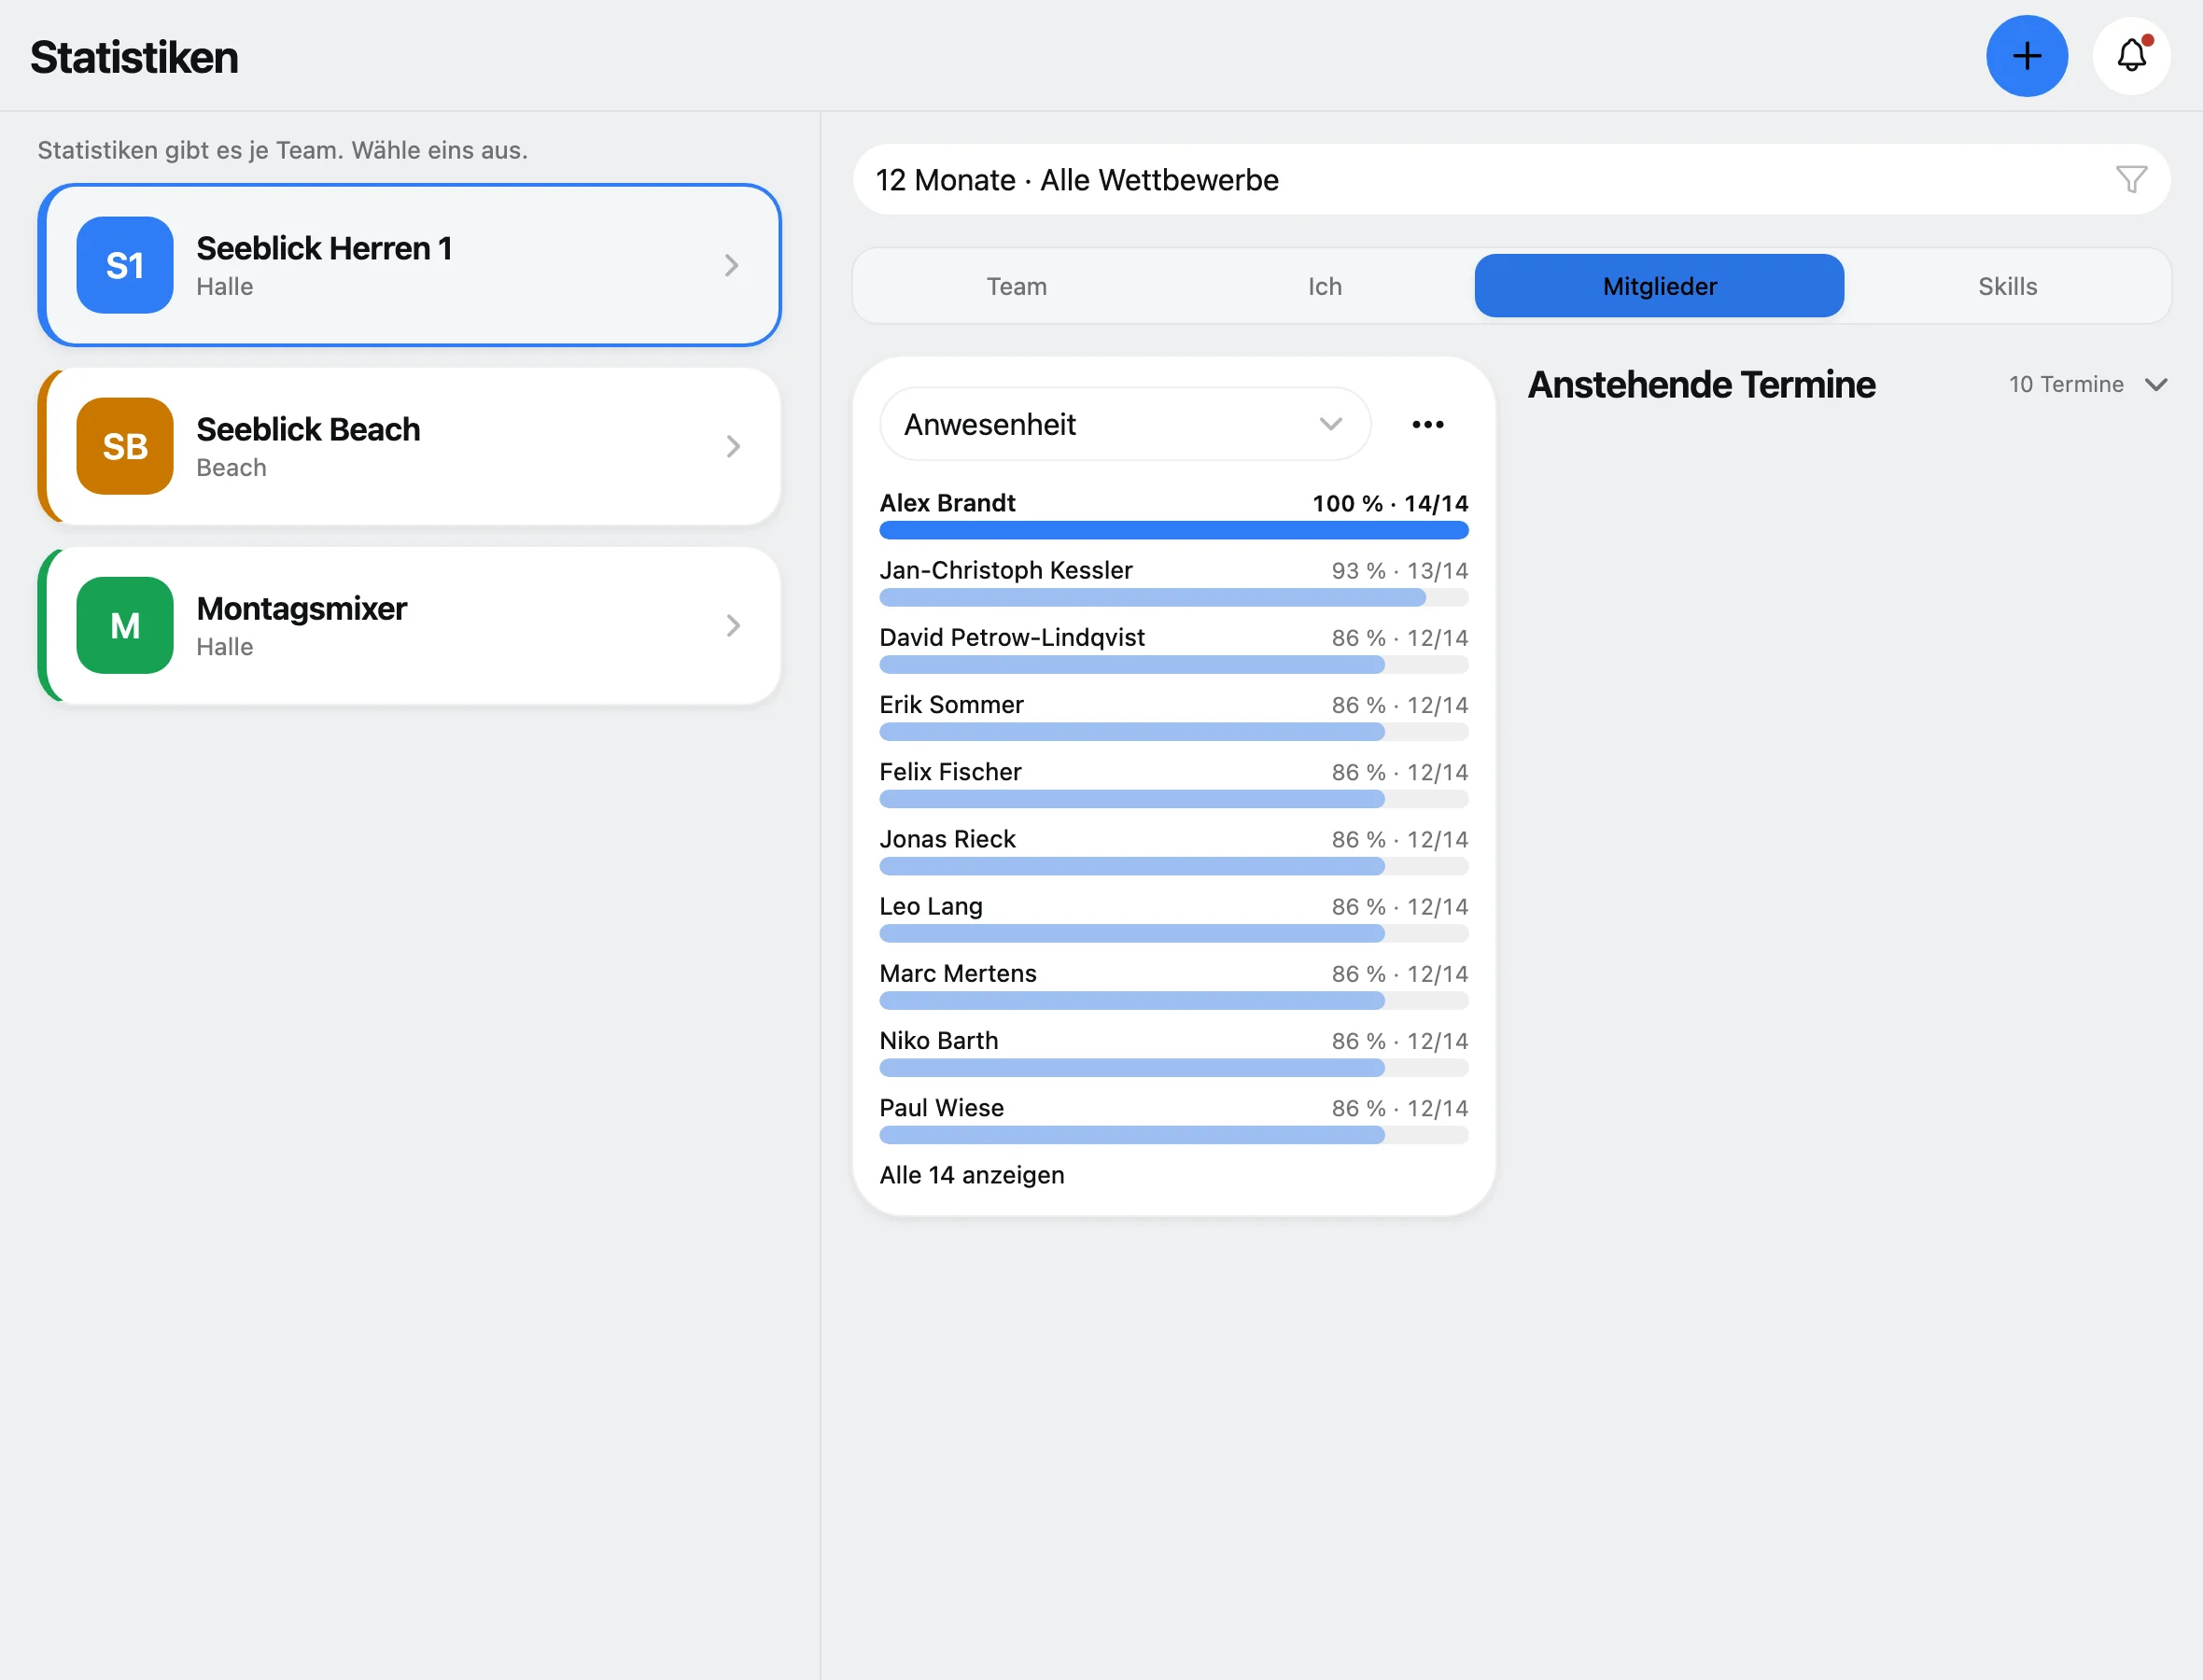Select the Montagsmixer team card
This screenshot has height=1680, width=2203.
click(x=409, y=625)
